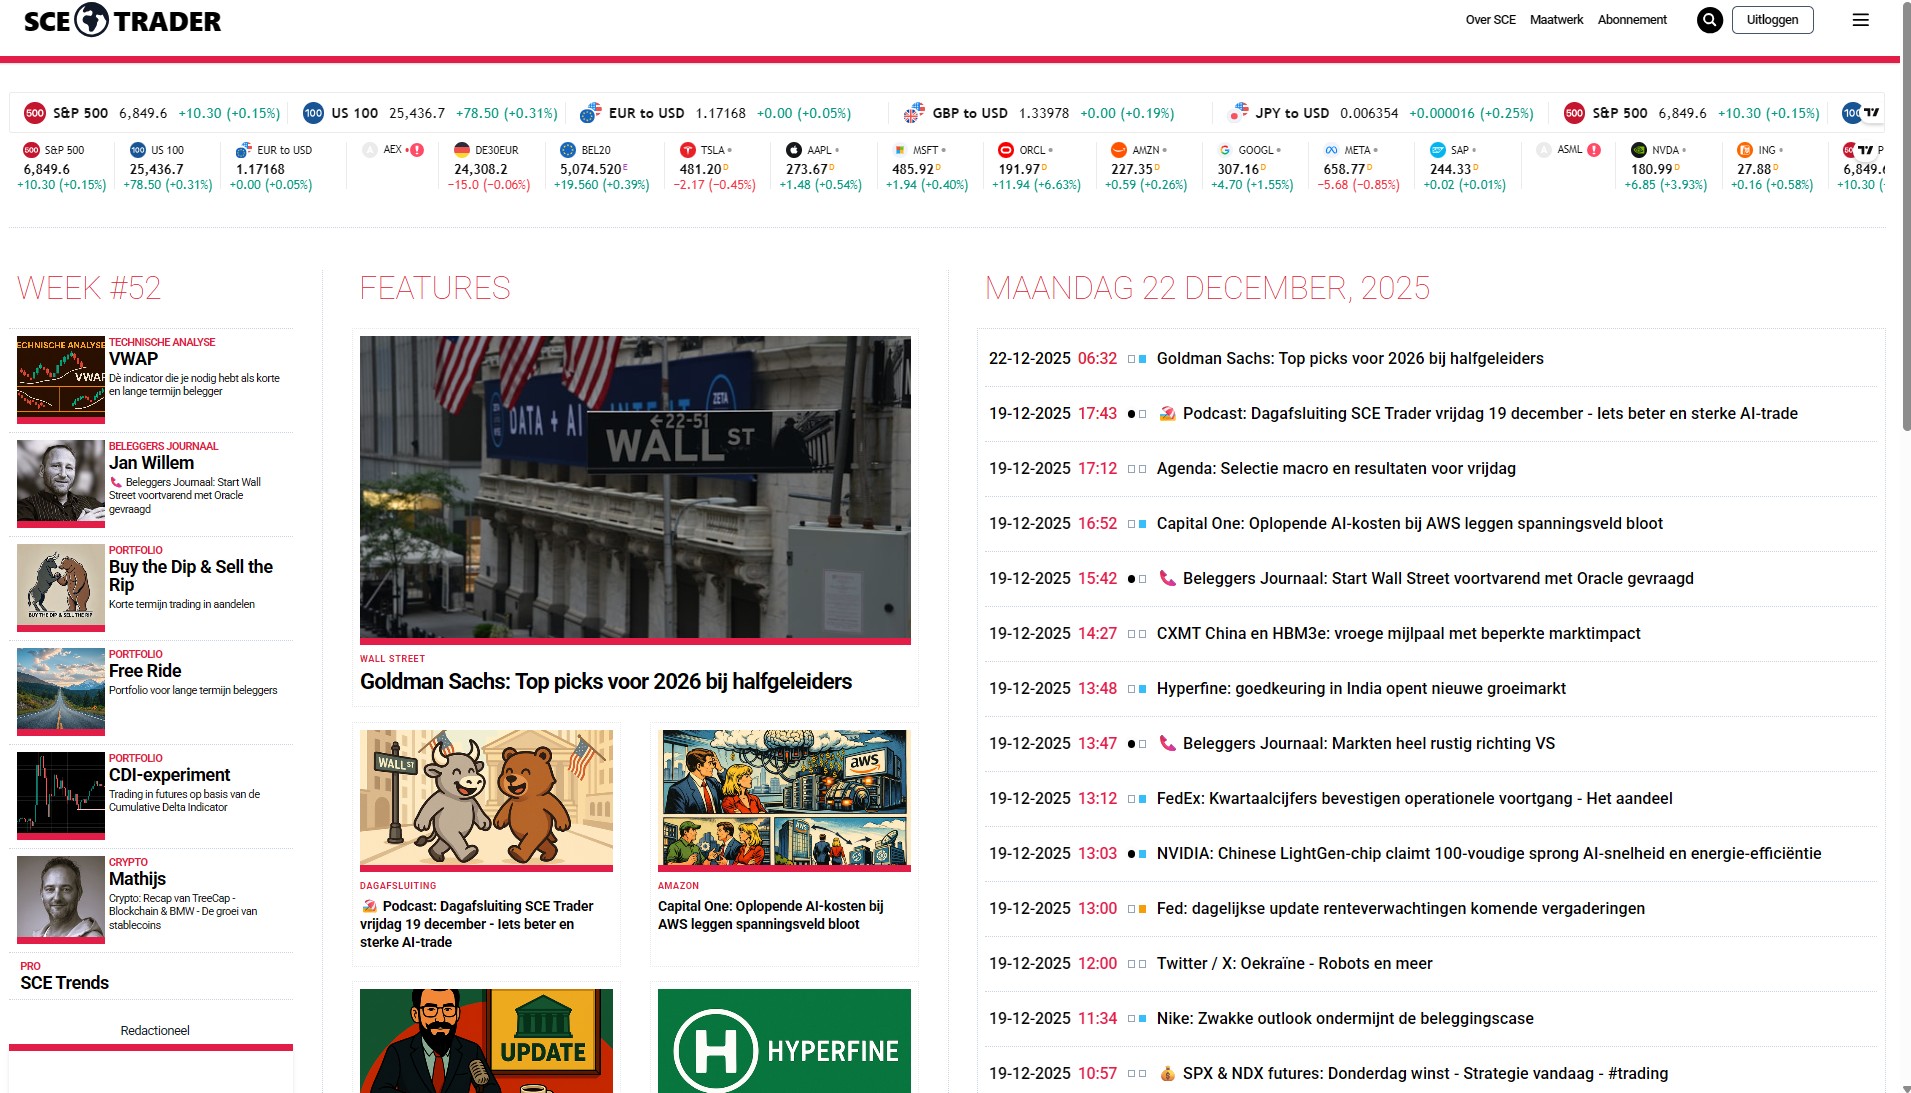Open the Google GOOGL logo icon
The image size is (1911, 1093).
pyautogui.click(x=1225, y=150)
